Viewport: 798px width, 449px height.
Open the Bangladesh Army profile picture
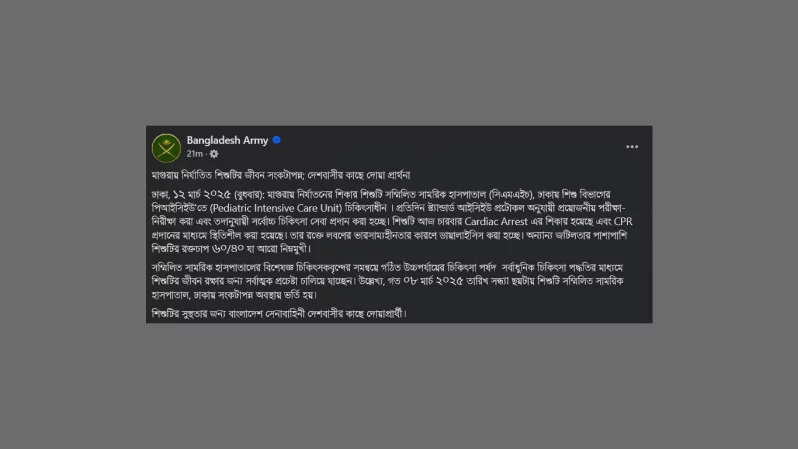pyautogui.click(x=166, y=148)
